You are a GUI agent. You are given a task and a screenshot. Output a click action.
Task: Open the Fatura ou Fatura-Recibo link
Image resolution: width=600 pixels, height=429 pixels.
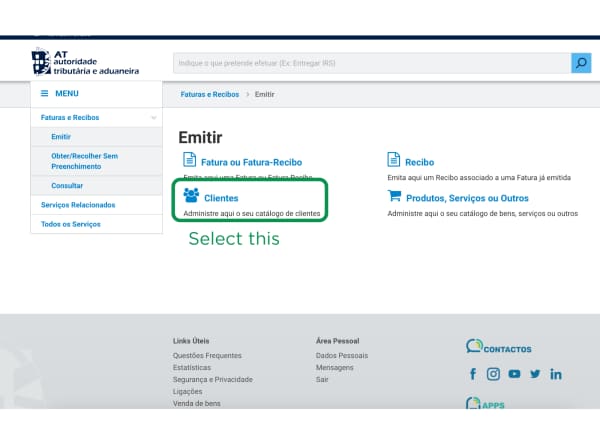(251, 162)
